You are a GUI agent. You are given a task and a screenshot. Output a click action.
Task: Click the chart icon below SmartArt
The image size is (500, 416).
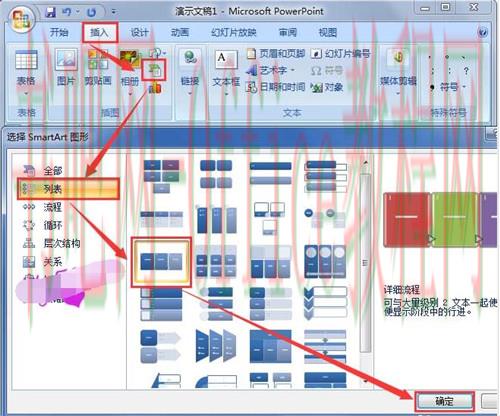pyautogui.click(x=154, y=88)
